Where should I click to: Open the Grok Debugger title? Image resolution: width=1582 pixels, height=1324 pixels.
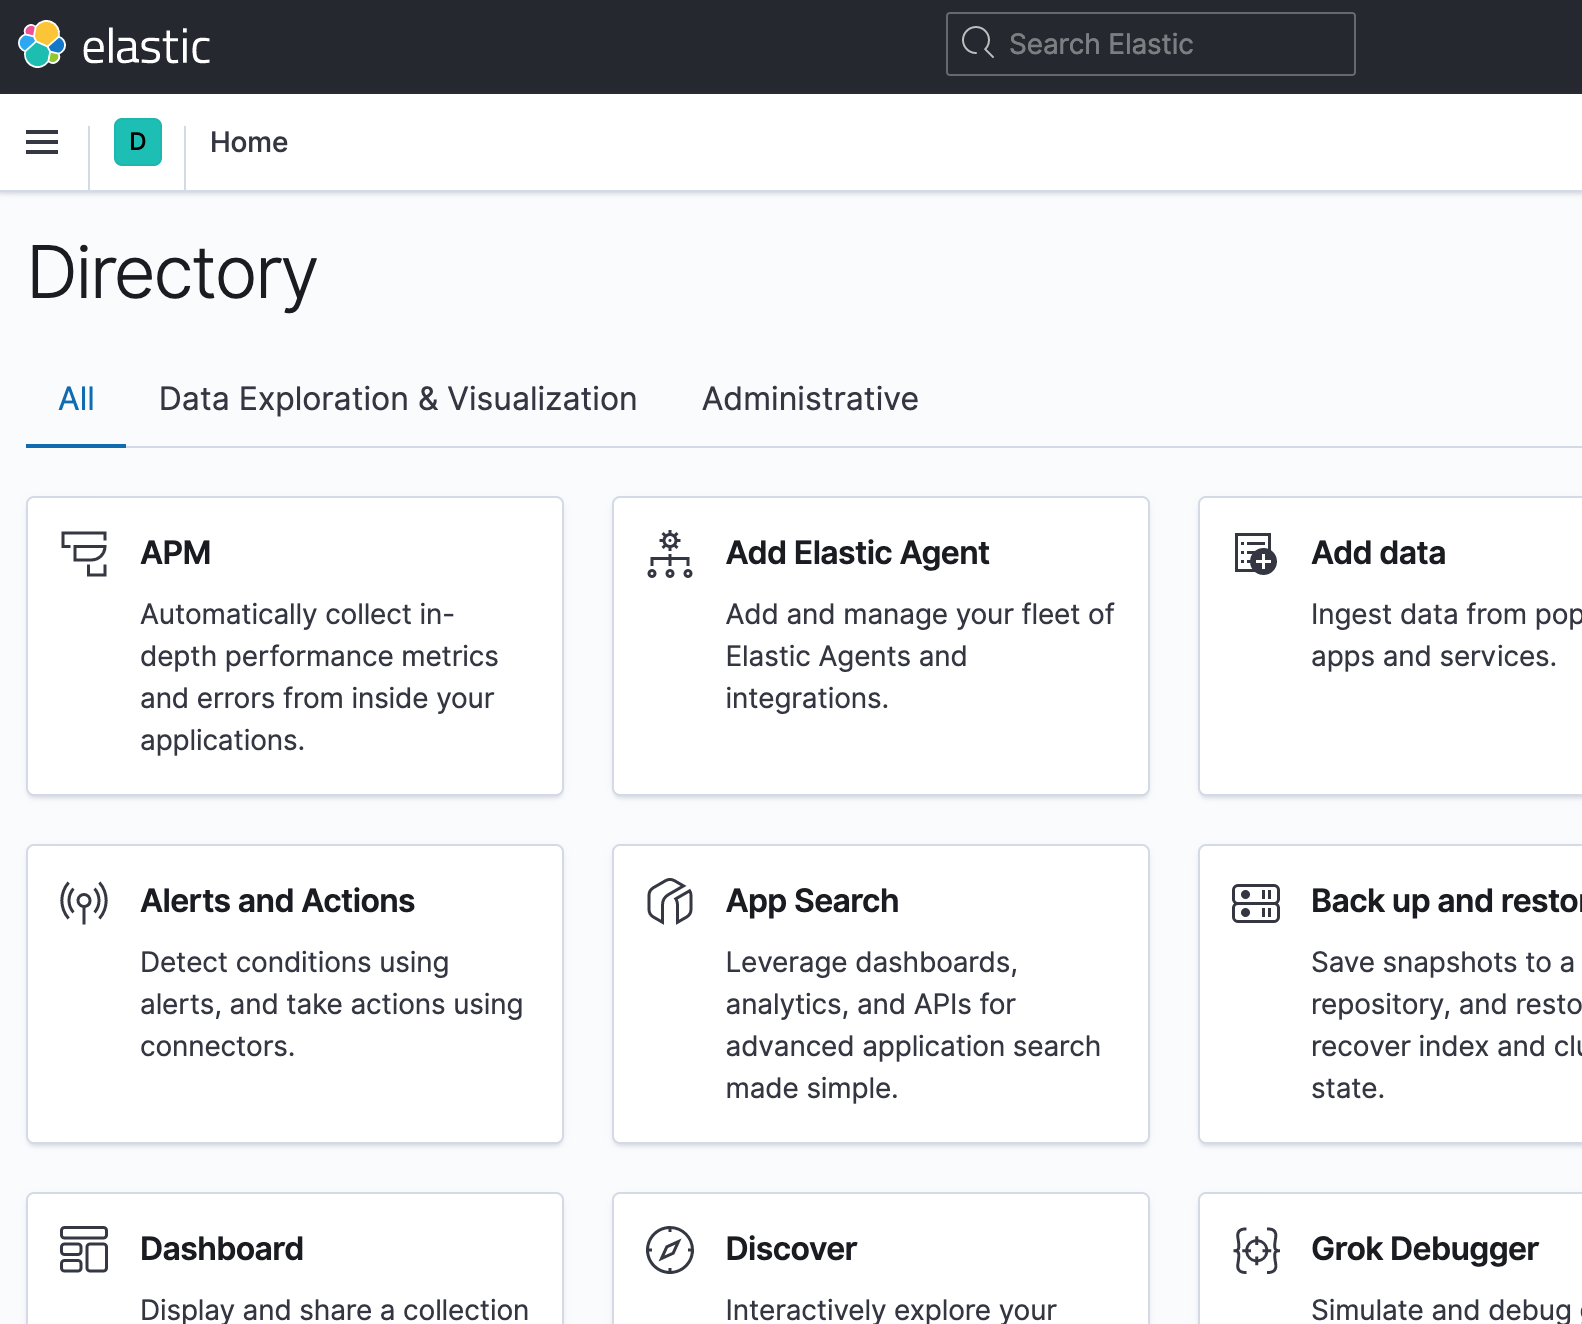tap(1424, 1249)
